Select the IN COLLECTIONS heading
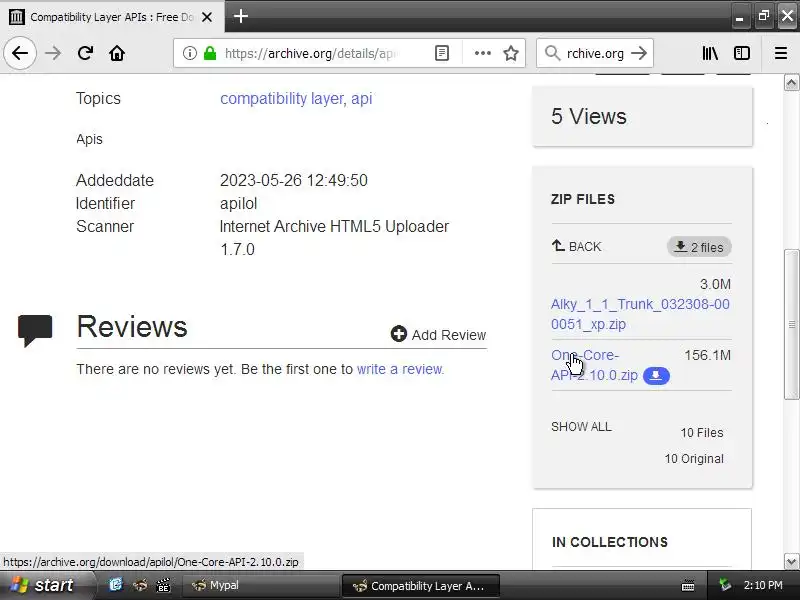800x600 pixels. 610,542
